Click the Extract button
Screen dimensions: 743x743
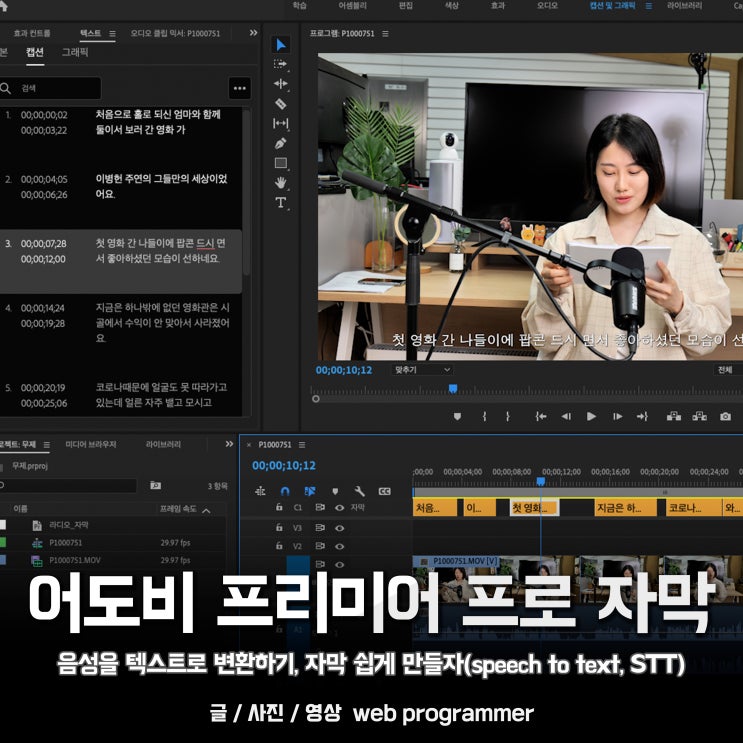click(x=699, y=417)
